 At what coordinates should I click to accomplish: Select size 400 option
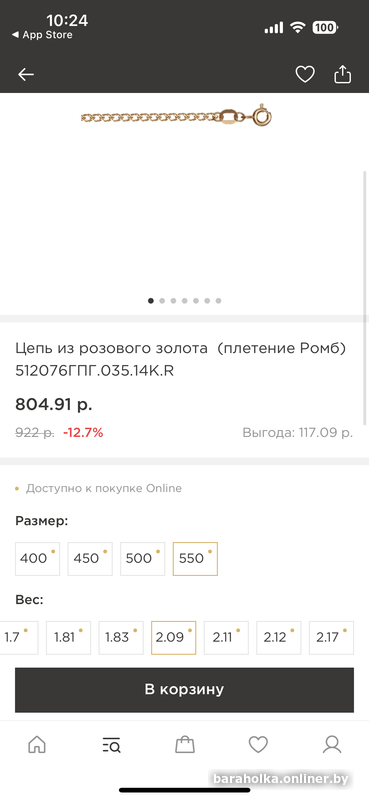click(37, 559)
